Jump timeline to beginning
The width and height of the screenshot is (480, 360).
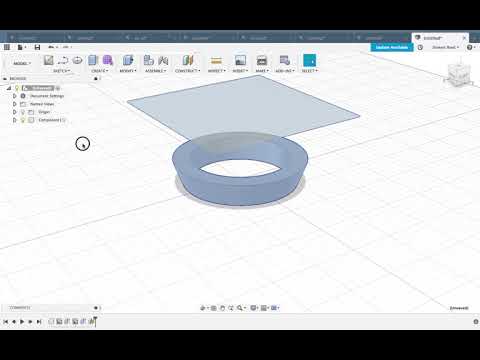[x=6, y=322]
